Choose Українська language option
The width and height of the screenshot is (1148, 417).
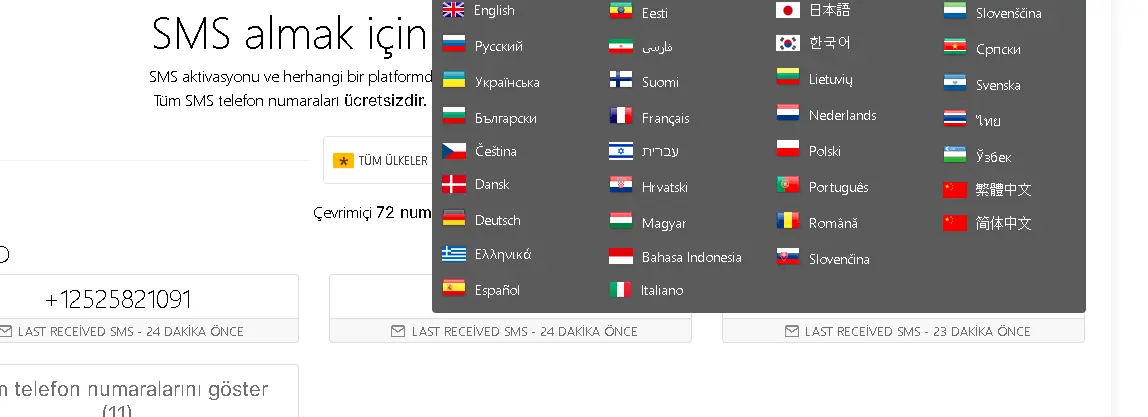(507, 82)
